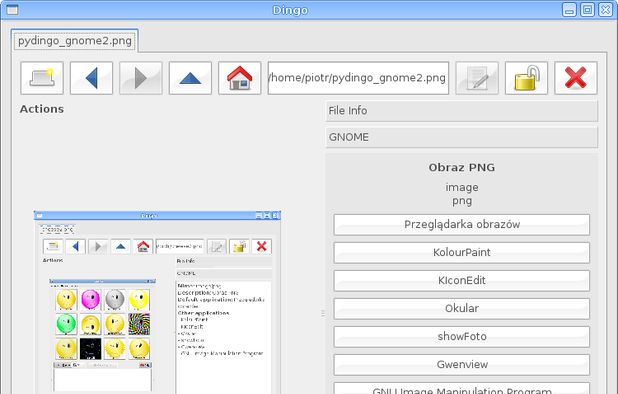
Task: Click the Actions heading
Action: (42, 109)
